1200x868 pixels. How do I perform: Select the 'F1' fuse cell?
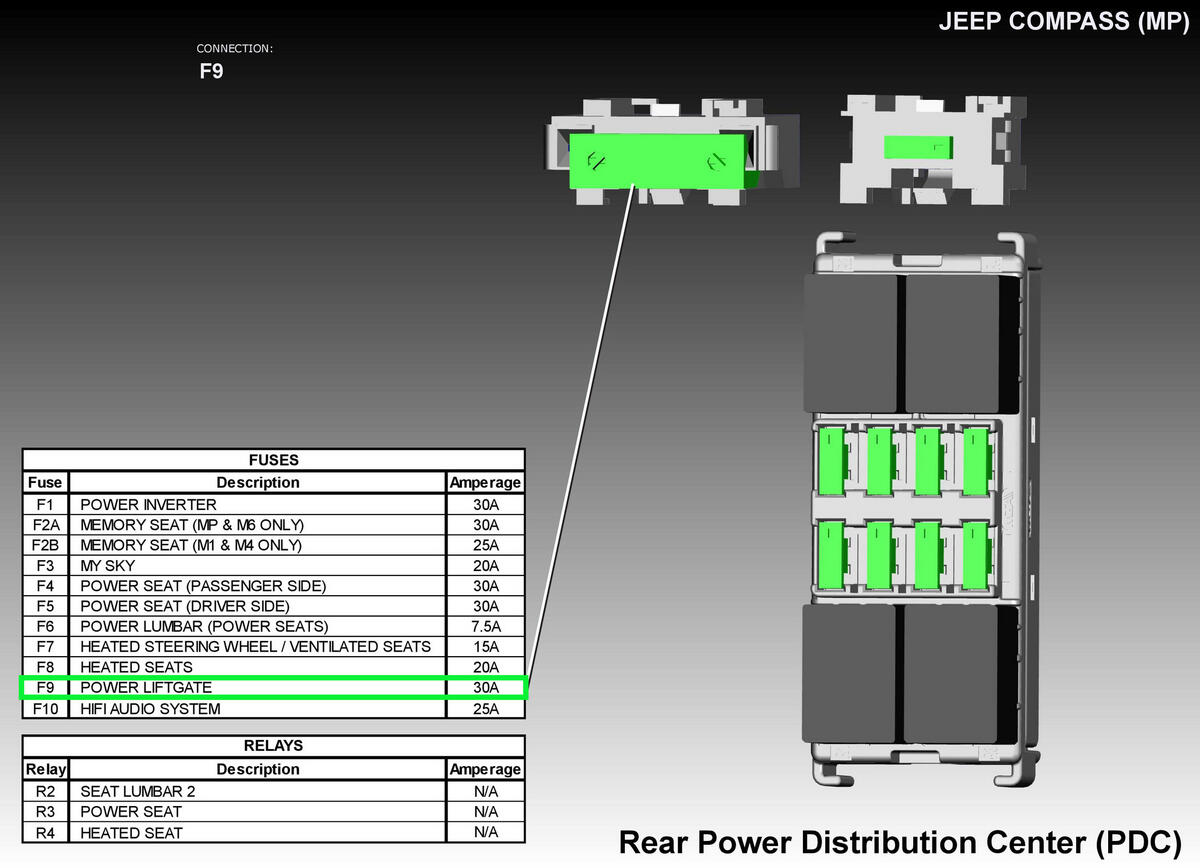[x=45, y=504]
